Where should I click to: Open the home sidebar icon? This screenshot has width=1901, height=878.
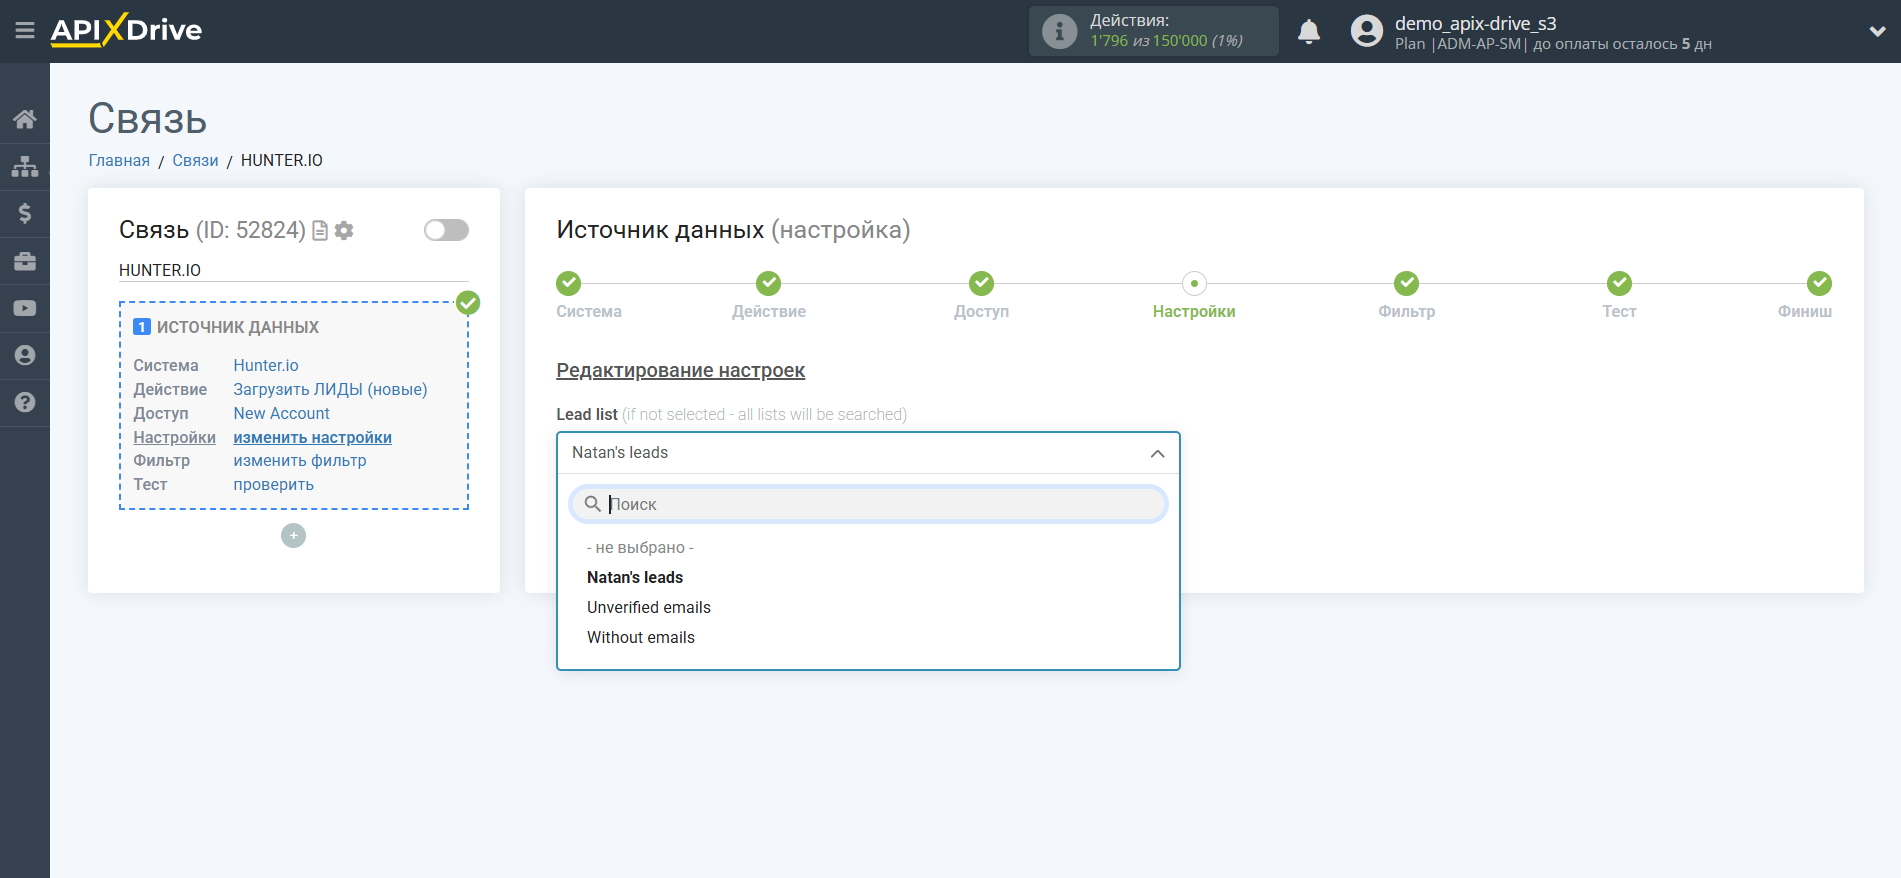point(25,119)
